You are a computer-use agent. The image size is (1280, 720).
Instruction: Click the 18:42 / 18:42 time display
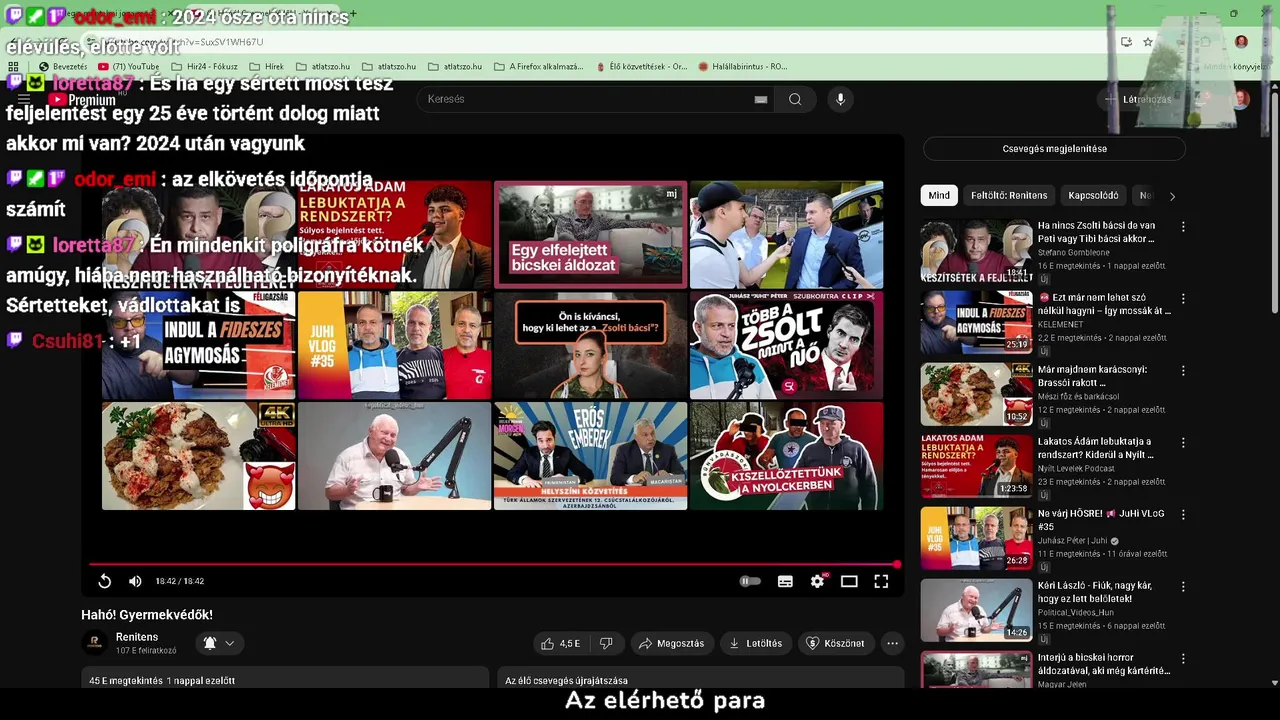coord(180,581)
